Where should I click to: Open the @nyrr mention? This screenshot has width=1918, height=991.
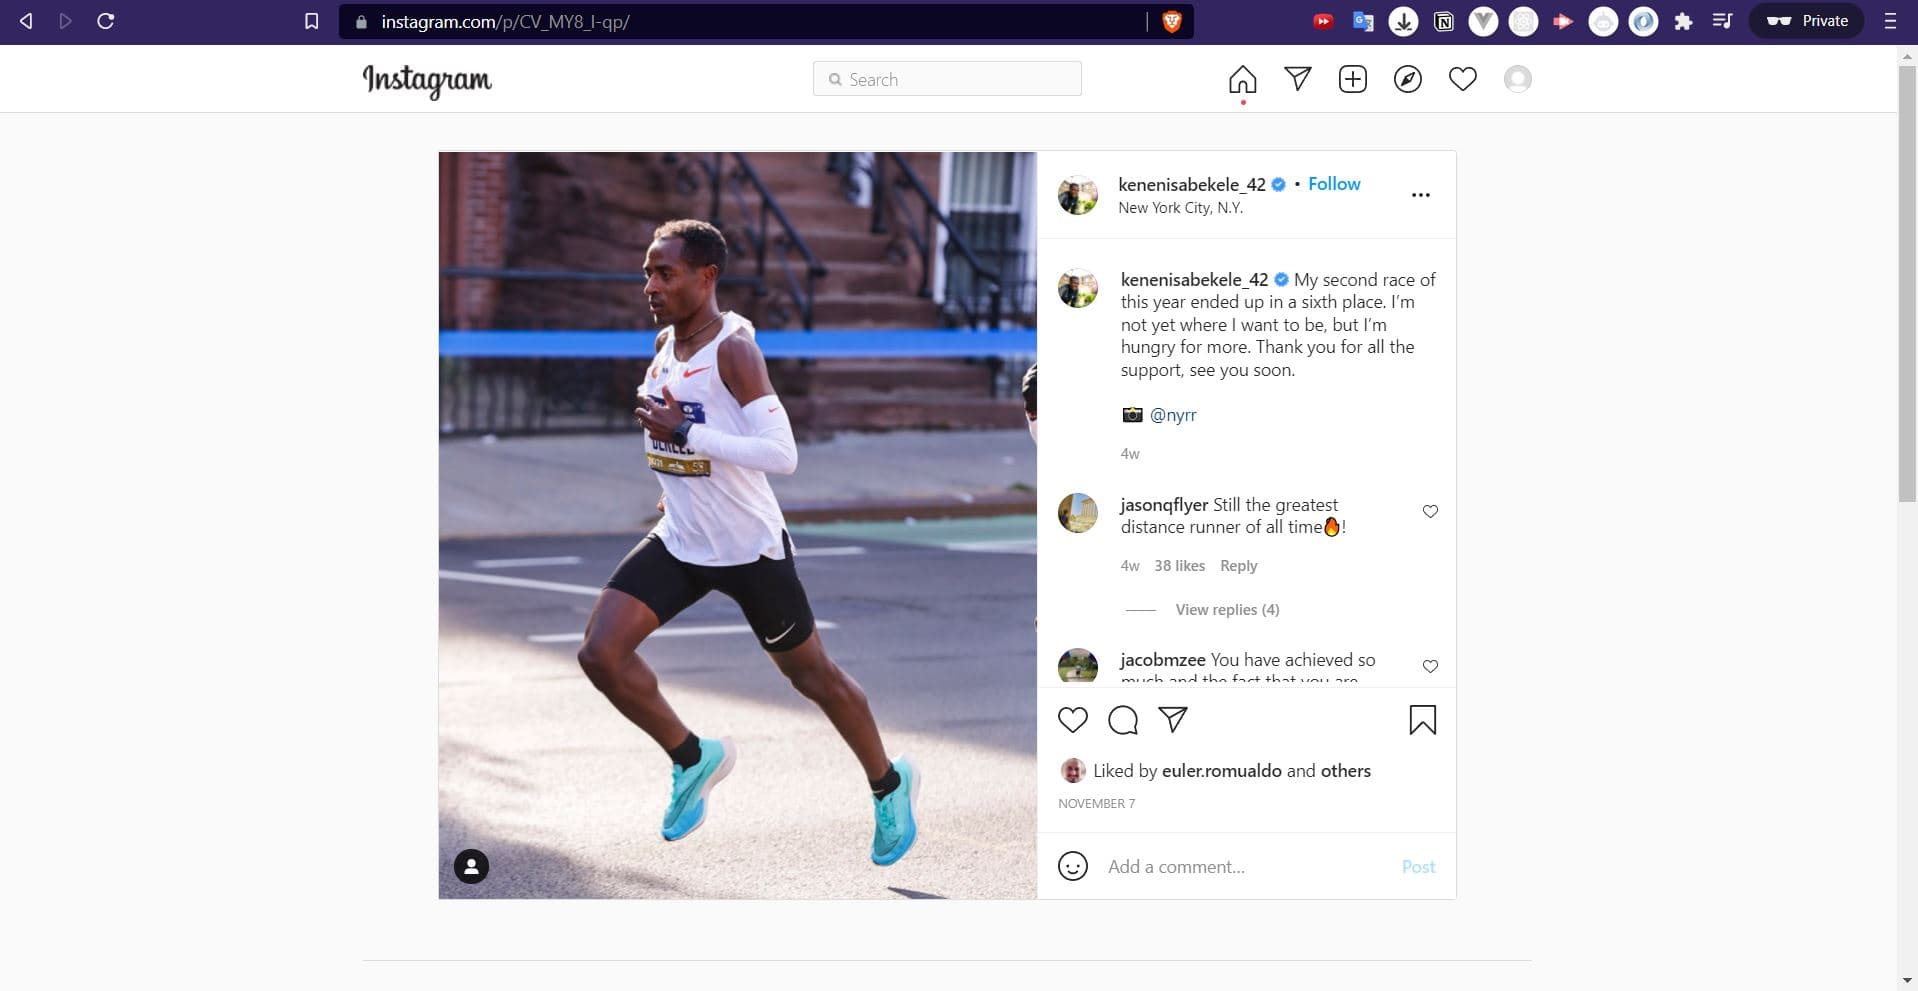[x=1173, y=415]
